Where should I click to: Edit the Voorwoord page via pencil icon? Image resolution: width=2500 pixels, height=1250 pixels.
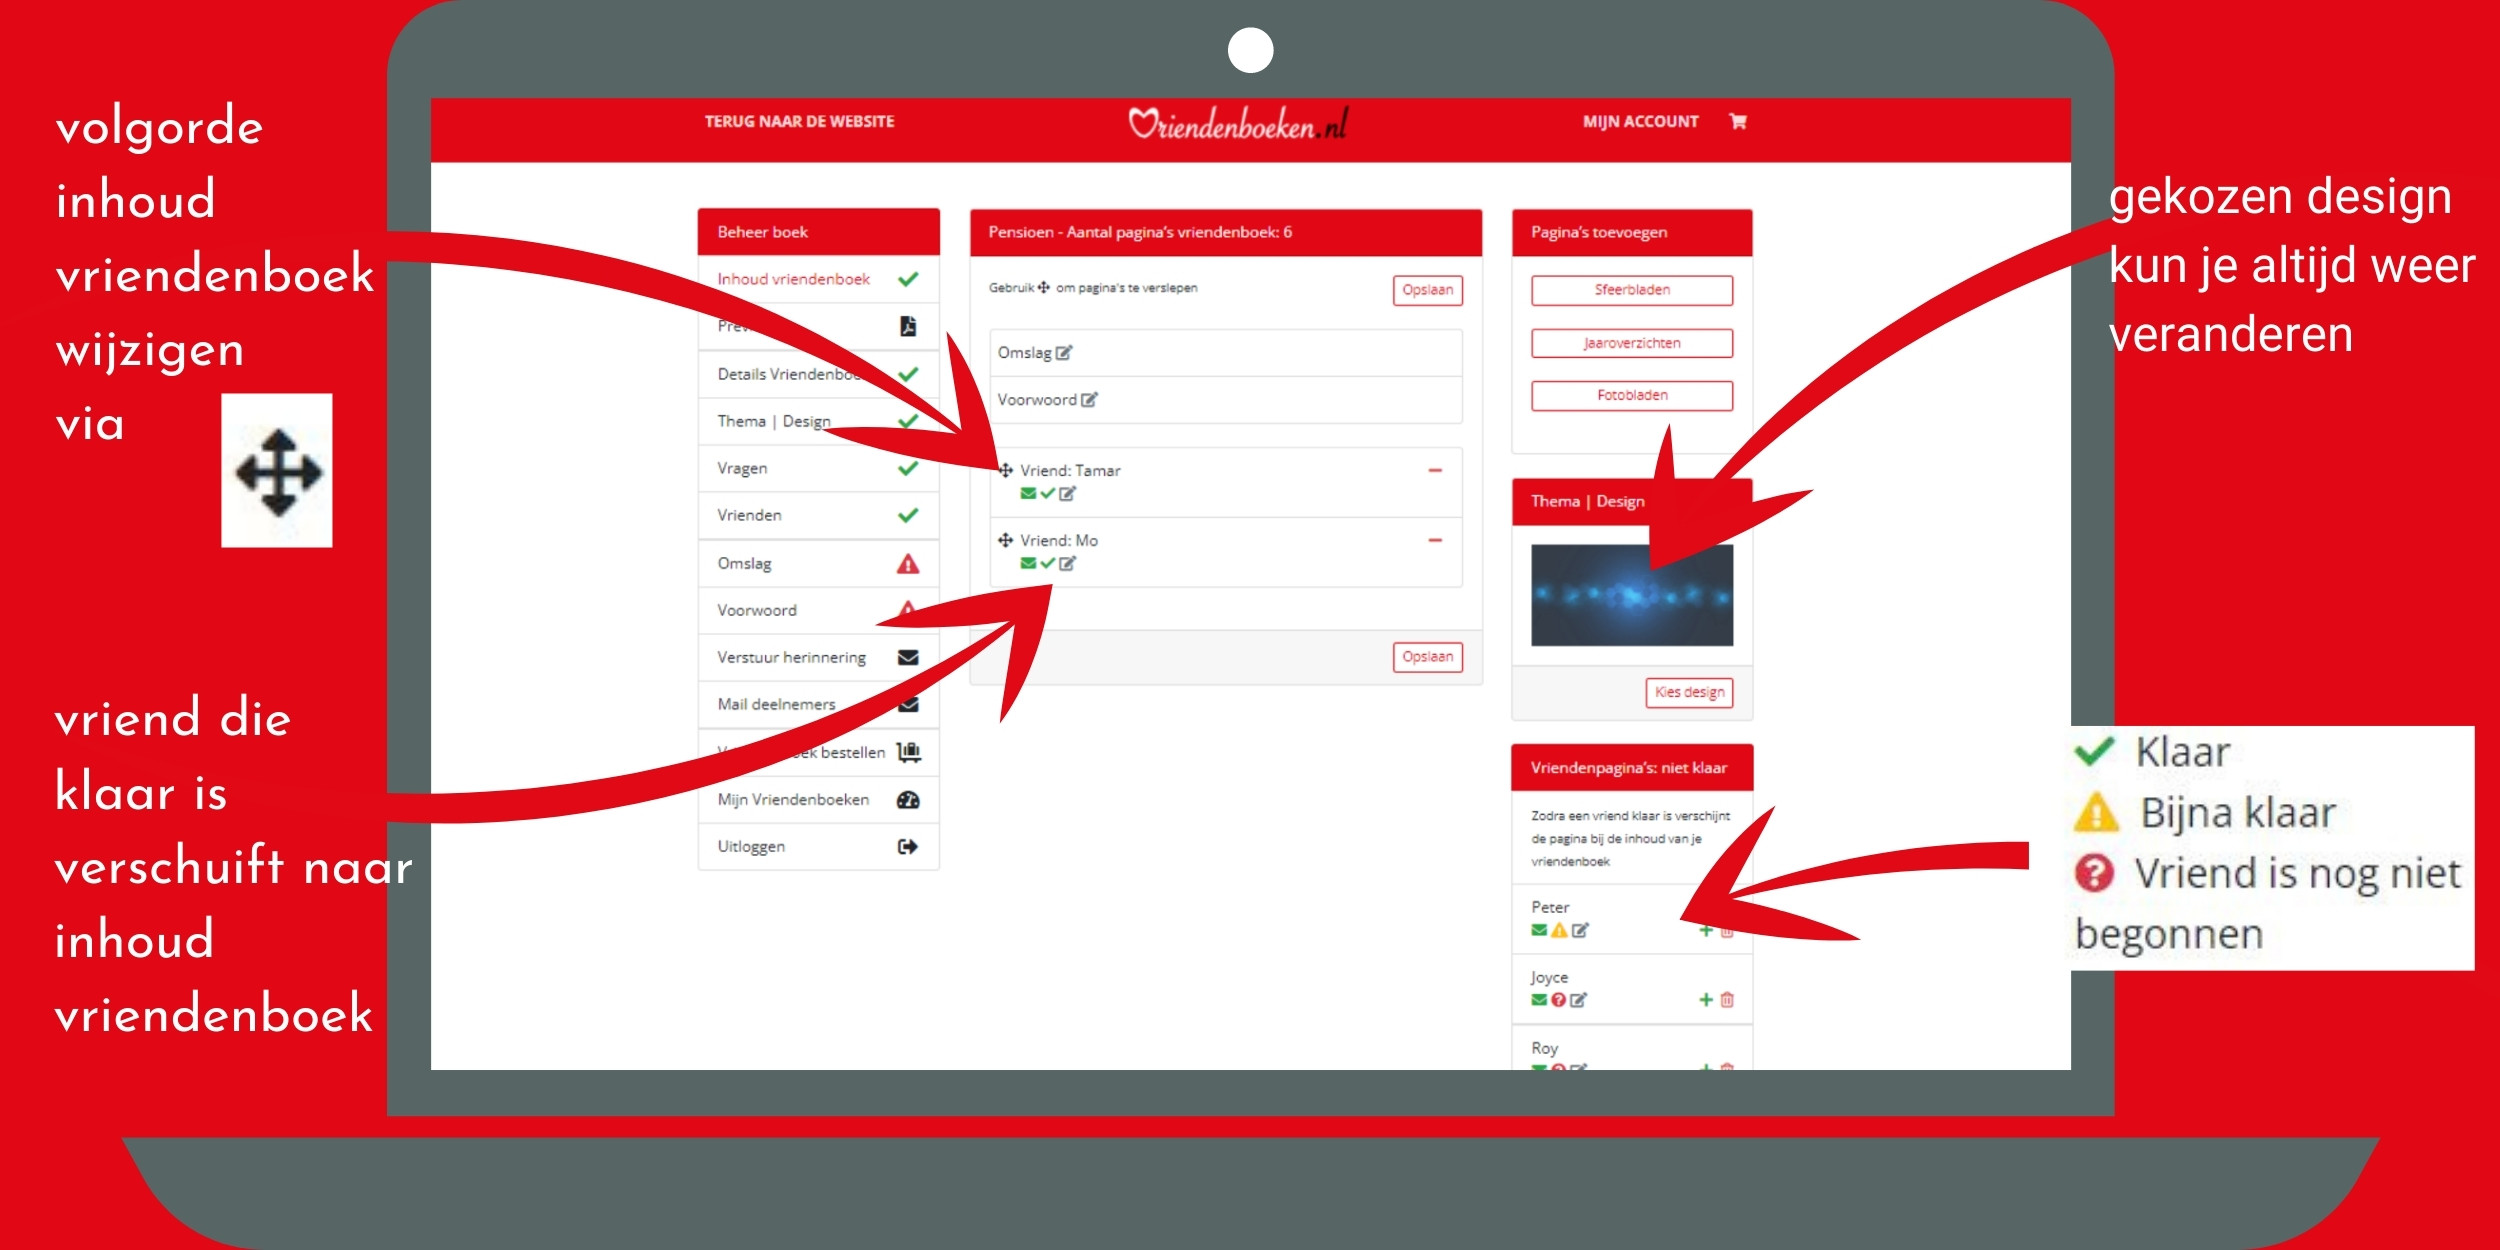[1089, 400]
